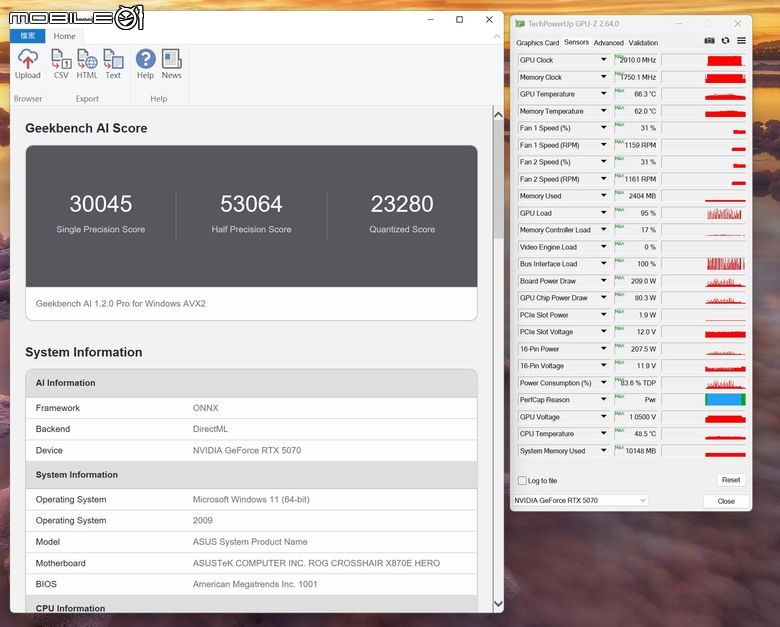Click the 2910.0 MHz GPU Clock reading
Screen dimensions: 780x627
click(x=637, y=60)
